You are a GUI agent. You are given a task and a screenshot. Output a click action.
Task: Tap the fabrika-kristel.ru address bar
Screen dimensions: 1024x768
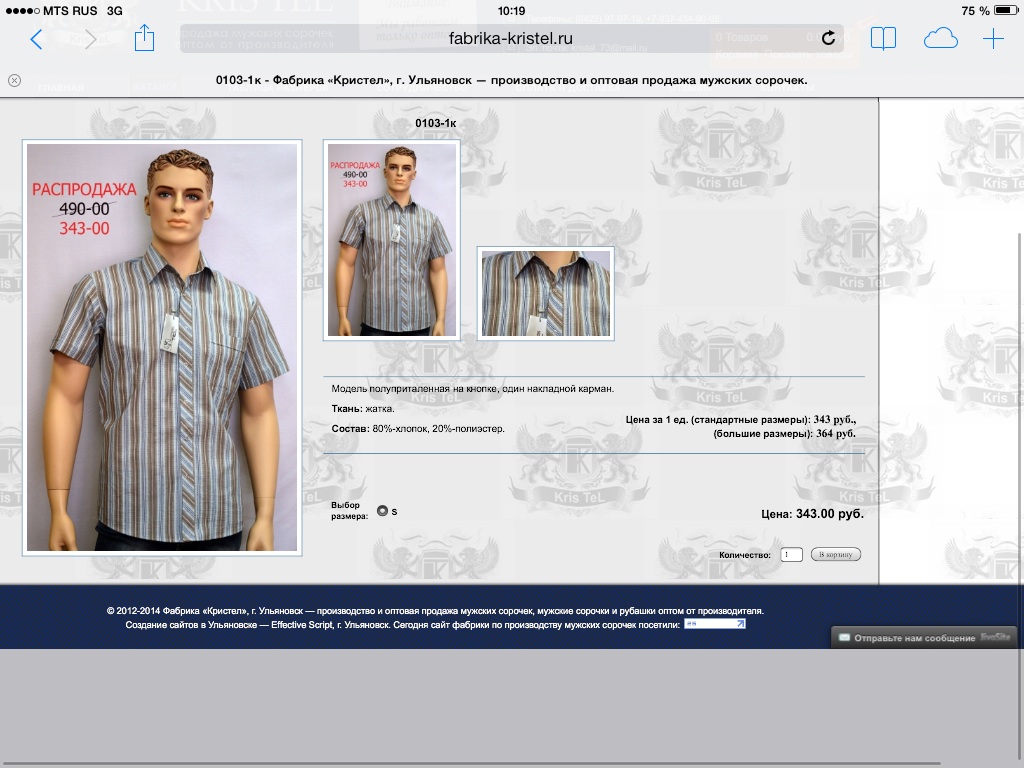click(511, 39)
